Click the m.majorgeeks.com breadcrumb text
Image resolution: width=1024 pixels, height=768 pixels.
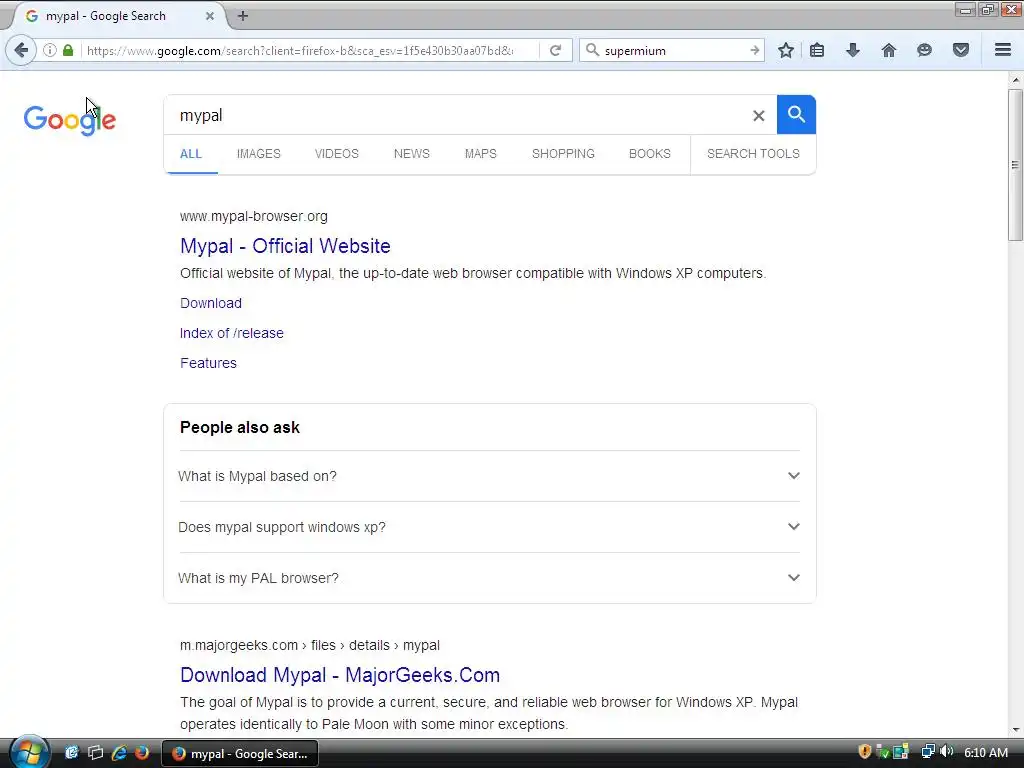coord(310,645)
